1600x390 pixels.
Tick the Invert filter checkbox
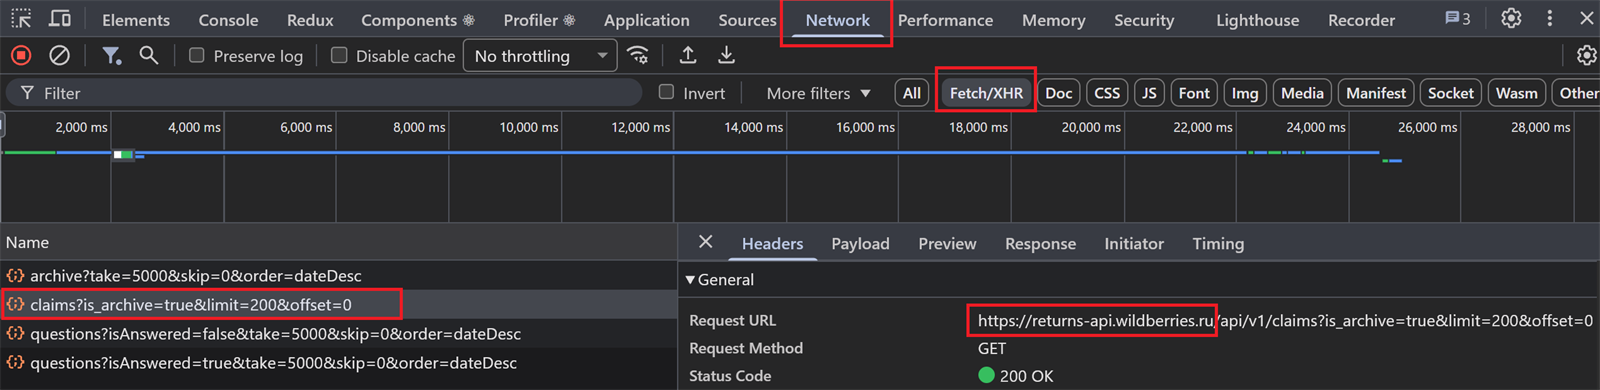tap(666, 92)
